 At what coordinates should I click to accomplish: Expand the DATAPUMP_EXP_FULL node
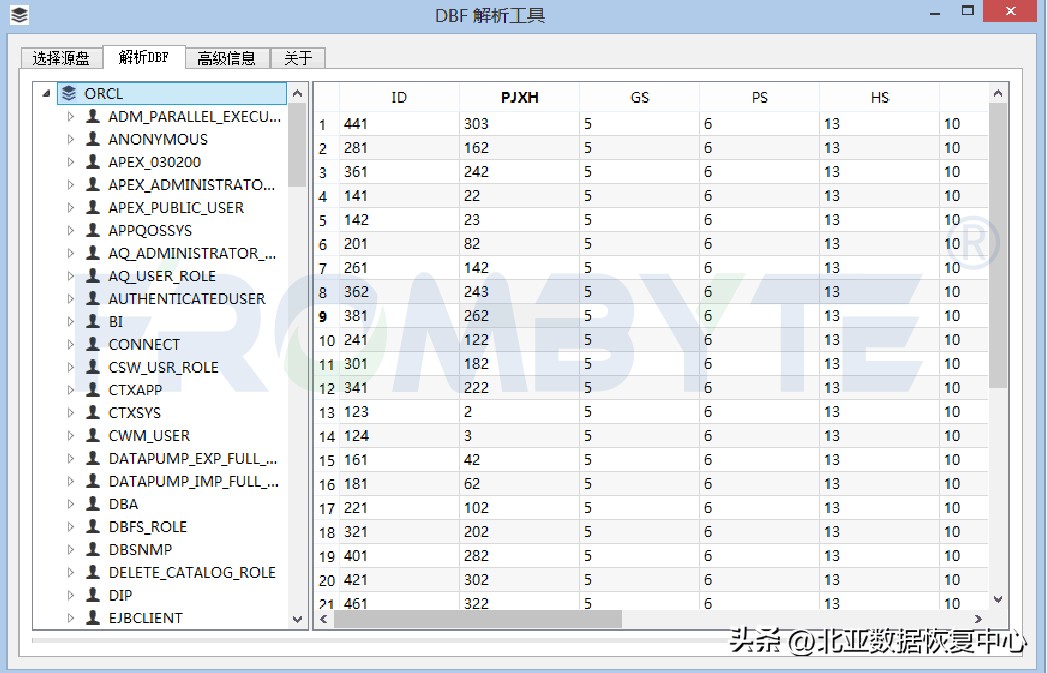click(x=70, y=458)
